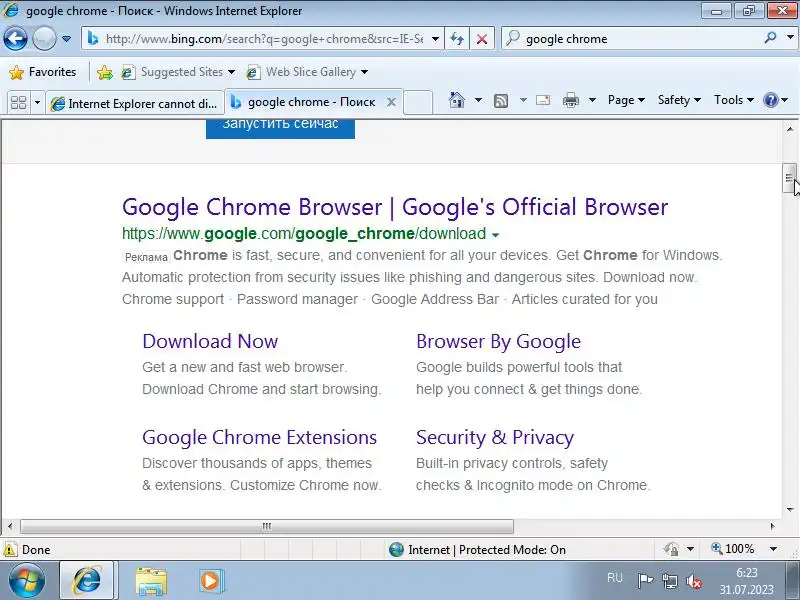Click the status bar warning icon

point(10,549)
